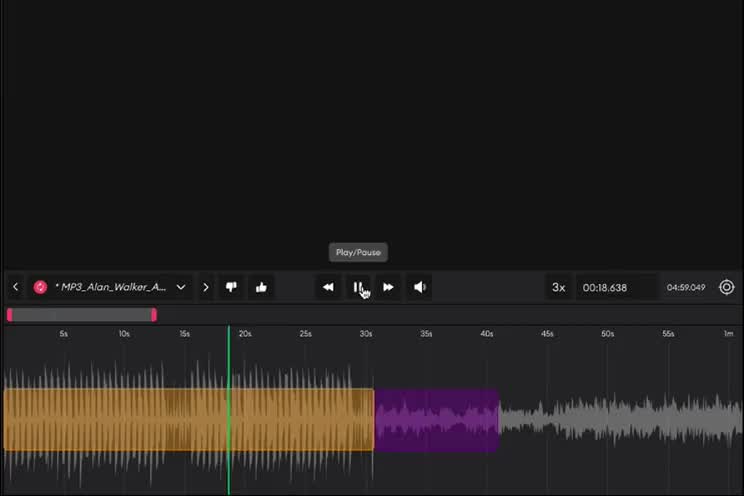Click the fast forward button
Screen dimensions: 744x496
click(388, 287)
